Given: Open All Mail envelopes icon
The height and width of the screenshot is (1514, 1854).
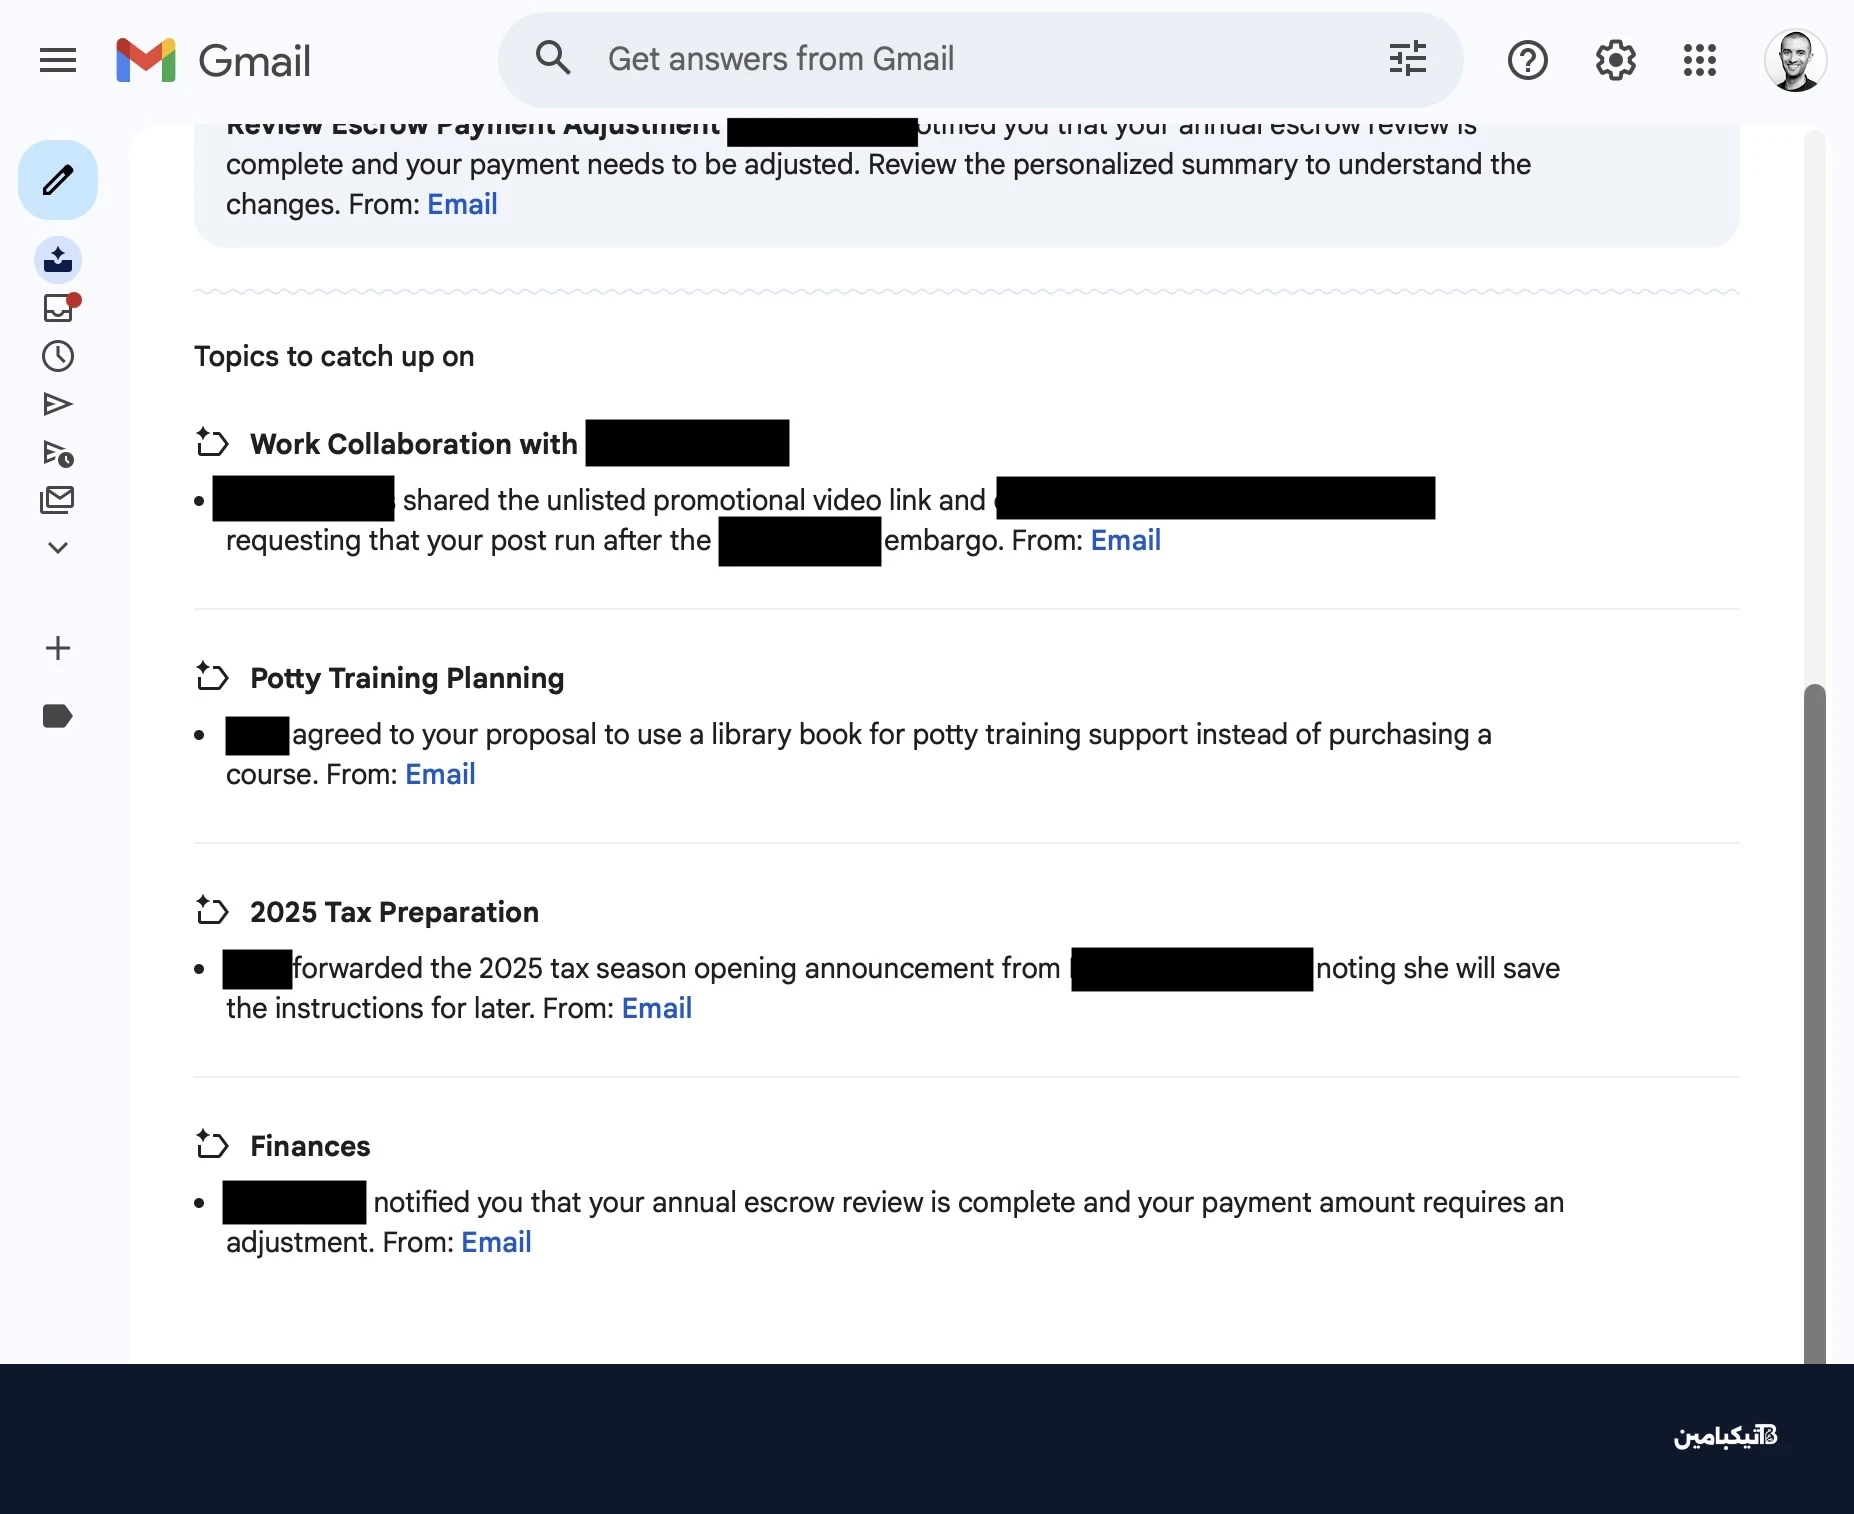Looking at the screenshot, I should coord(58,500).
